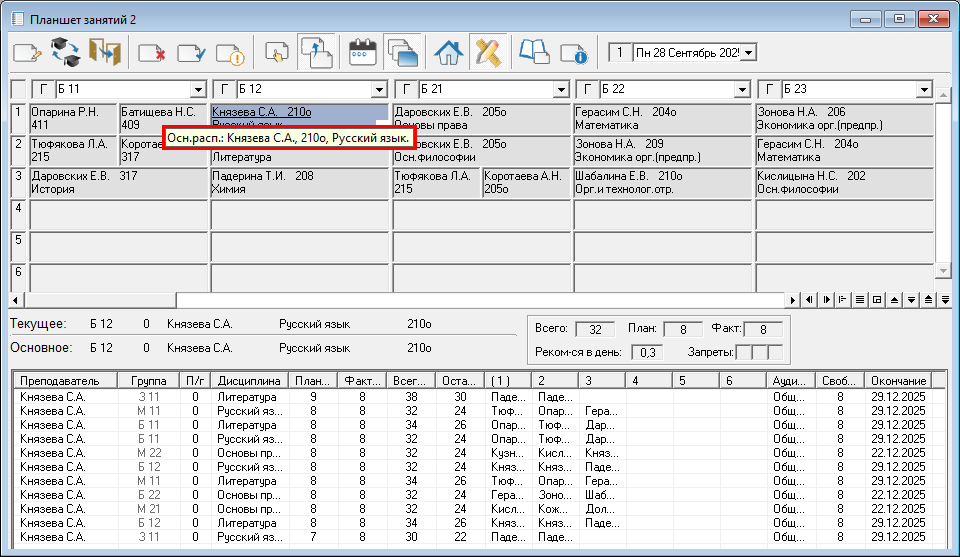Toggle the checkbox beside group Б 21
The height and width of the screenshot is (557, 960).
(405, 90)
